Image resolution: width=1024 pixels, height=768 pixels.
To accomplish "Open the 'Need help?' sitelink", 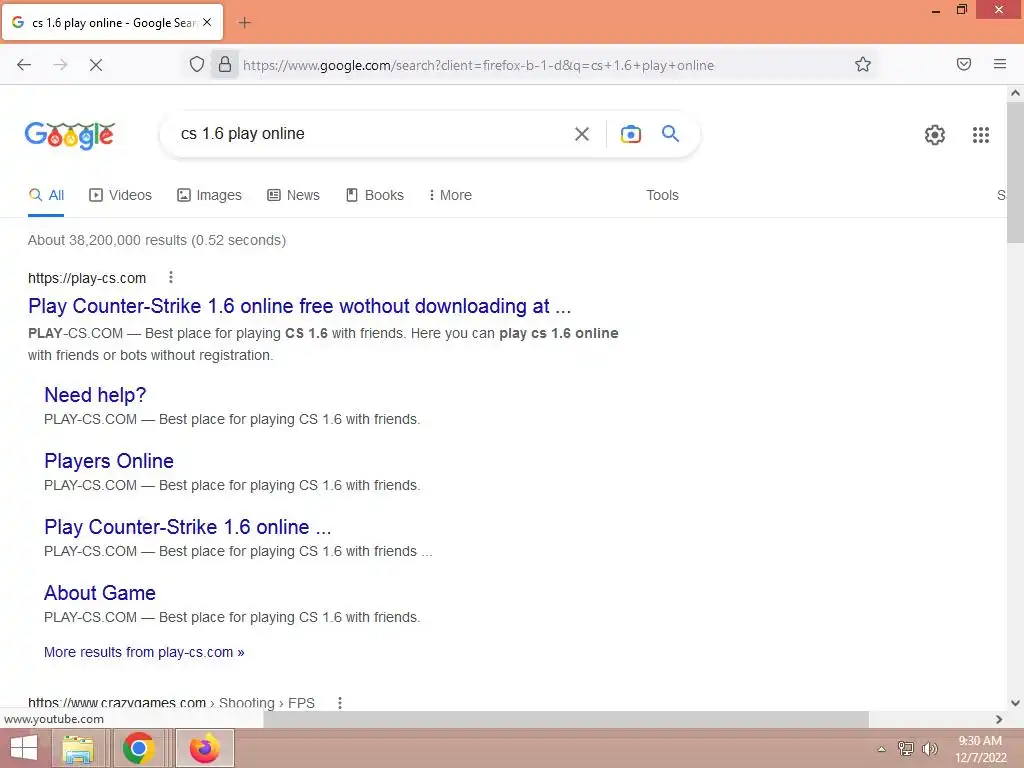I will coord(95,394).
